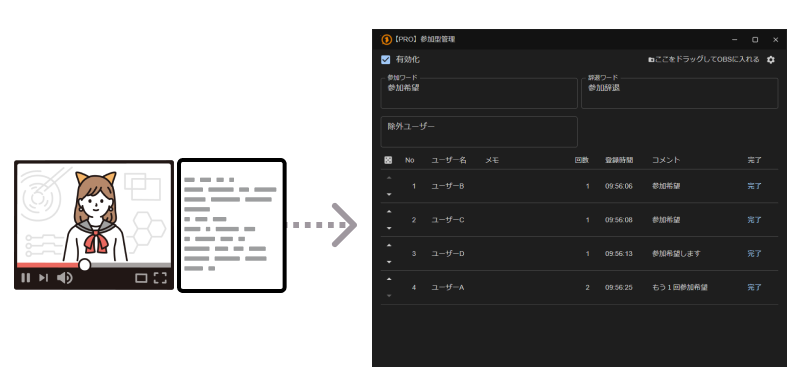
Task: Click the OBS drag source icon
Action: (x=651, y=59)
